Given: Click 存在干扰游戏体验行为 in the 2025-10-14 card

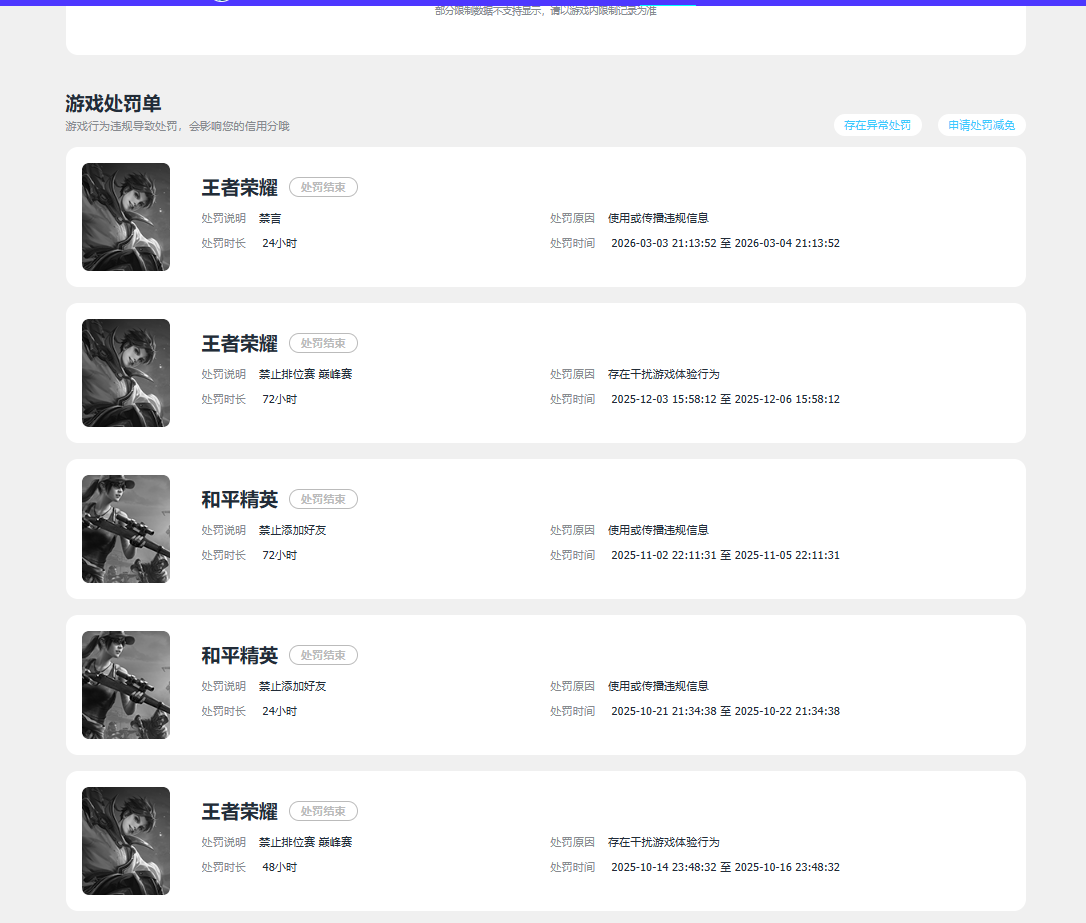Looking at the screenshot, I should (664, 842).
